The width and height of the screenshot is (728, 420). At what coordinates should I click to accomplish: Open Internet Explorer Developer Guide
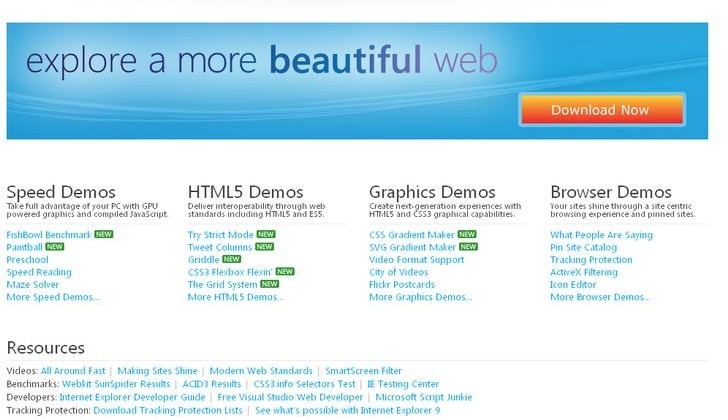click(132, 397)
